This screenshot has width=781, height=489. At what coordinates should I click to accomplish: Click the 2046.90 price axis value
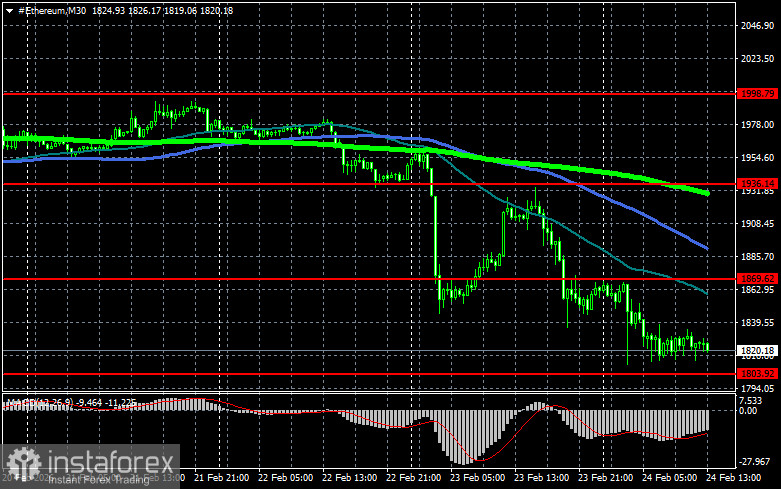point(757,26)
